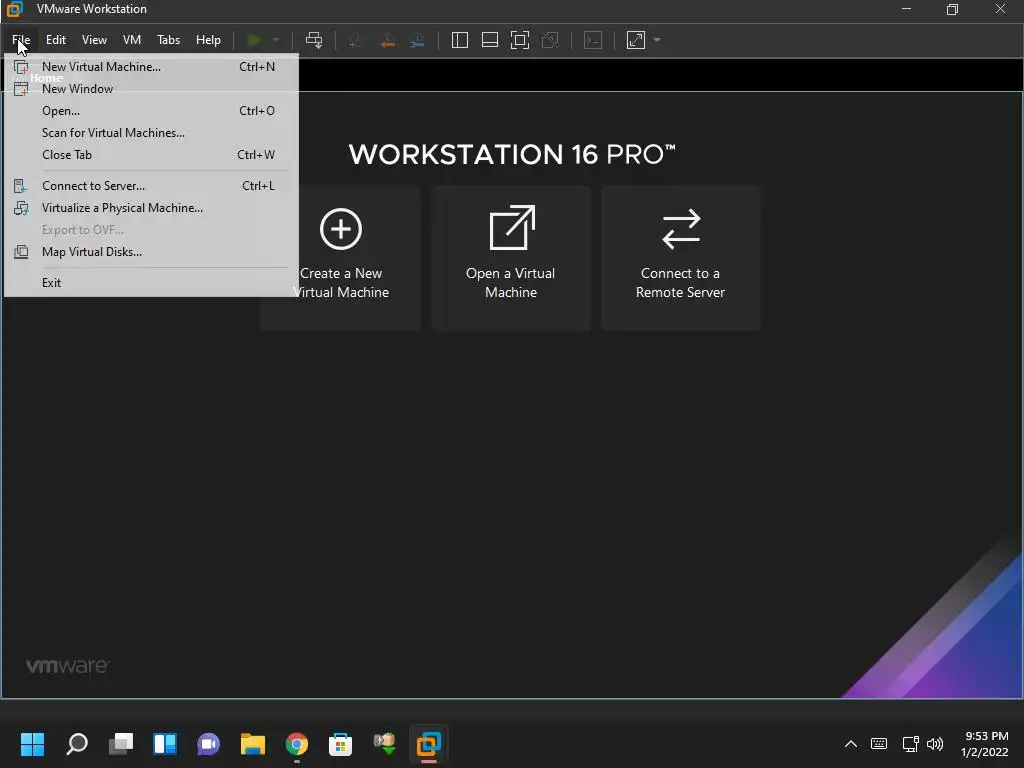Click the green Power On play icon

pos(254,40)
